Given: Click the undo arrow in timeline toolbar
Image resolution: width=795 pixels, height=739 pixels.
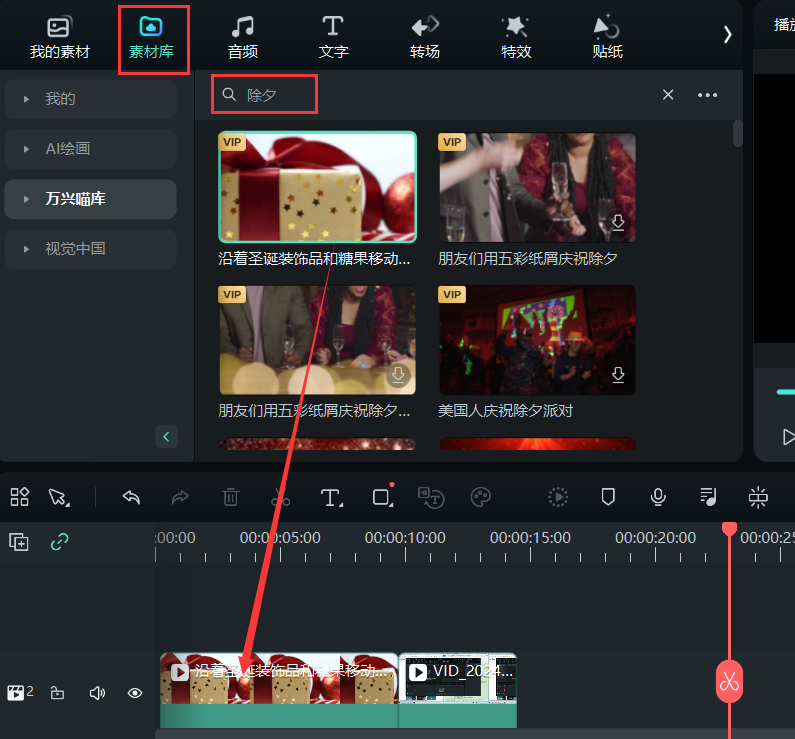Looking at the screenshot, I should point(131,497).
